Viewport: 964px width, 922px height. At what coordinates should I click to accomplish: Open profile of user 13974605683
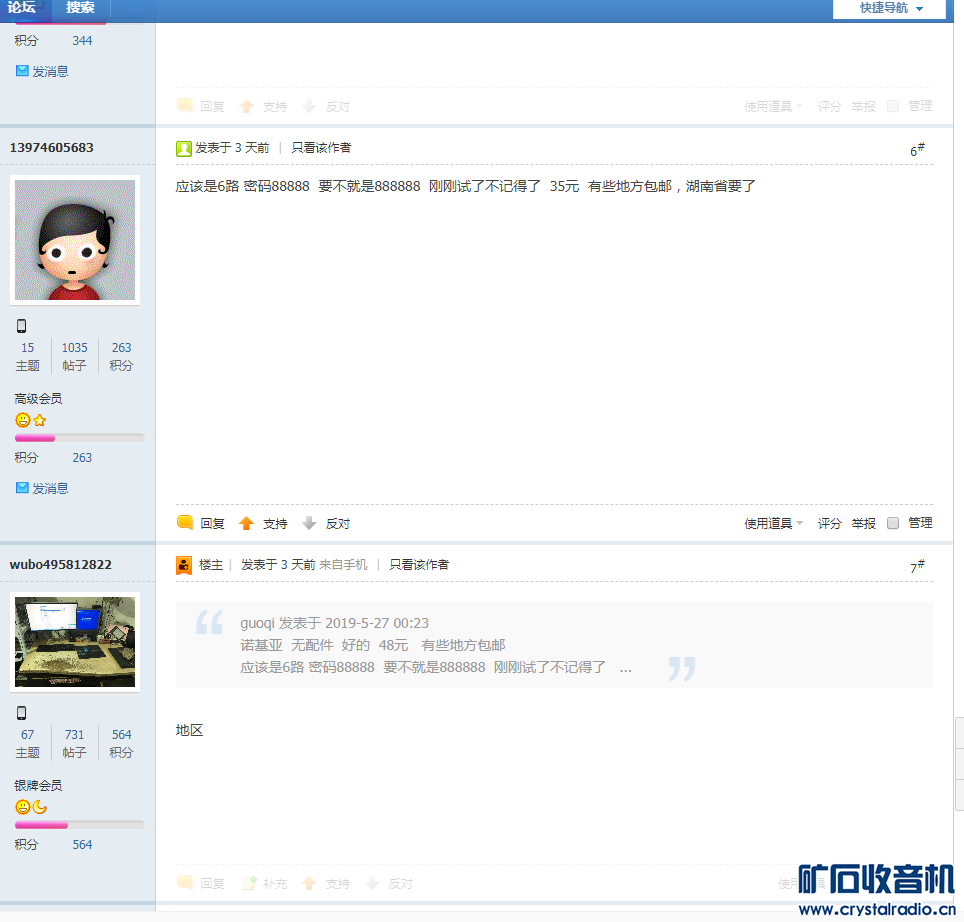click(52, 148)
